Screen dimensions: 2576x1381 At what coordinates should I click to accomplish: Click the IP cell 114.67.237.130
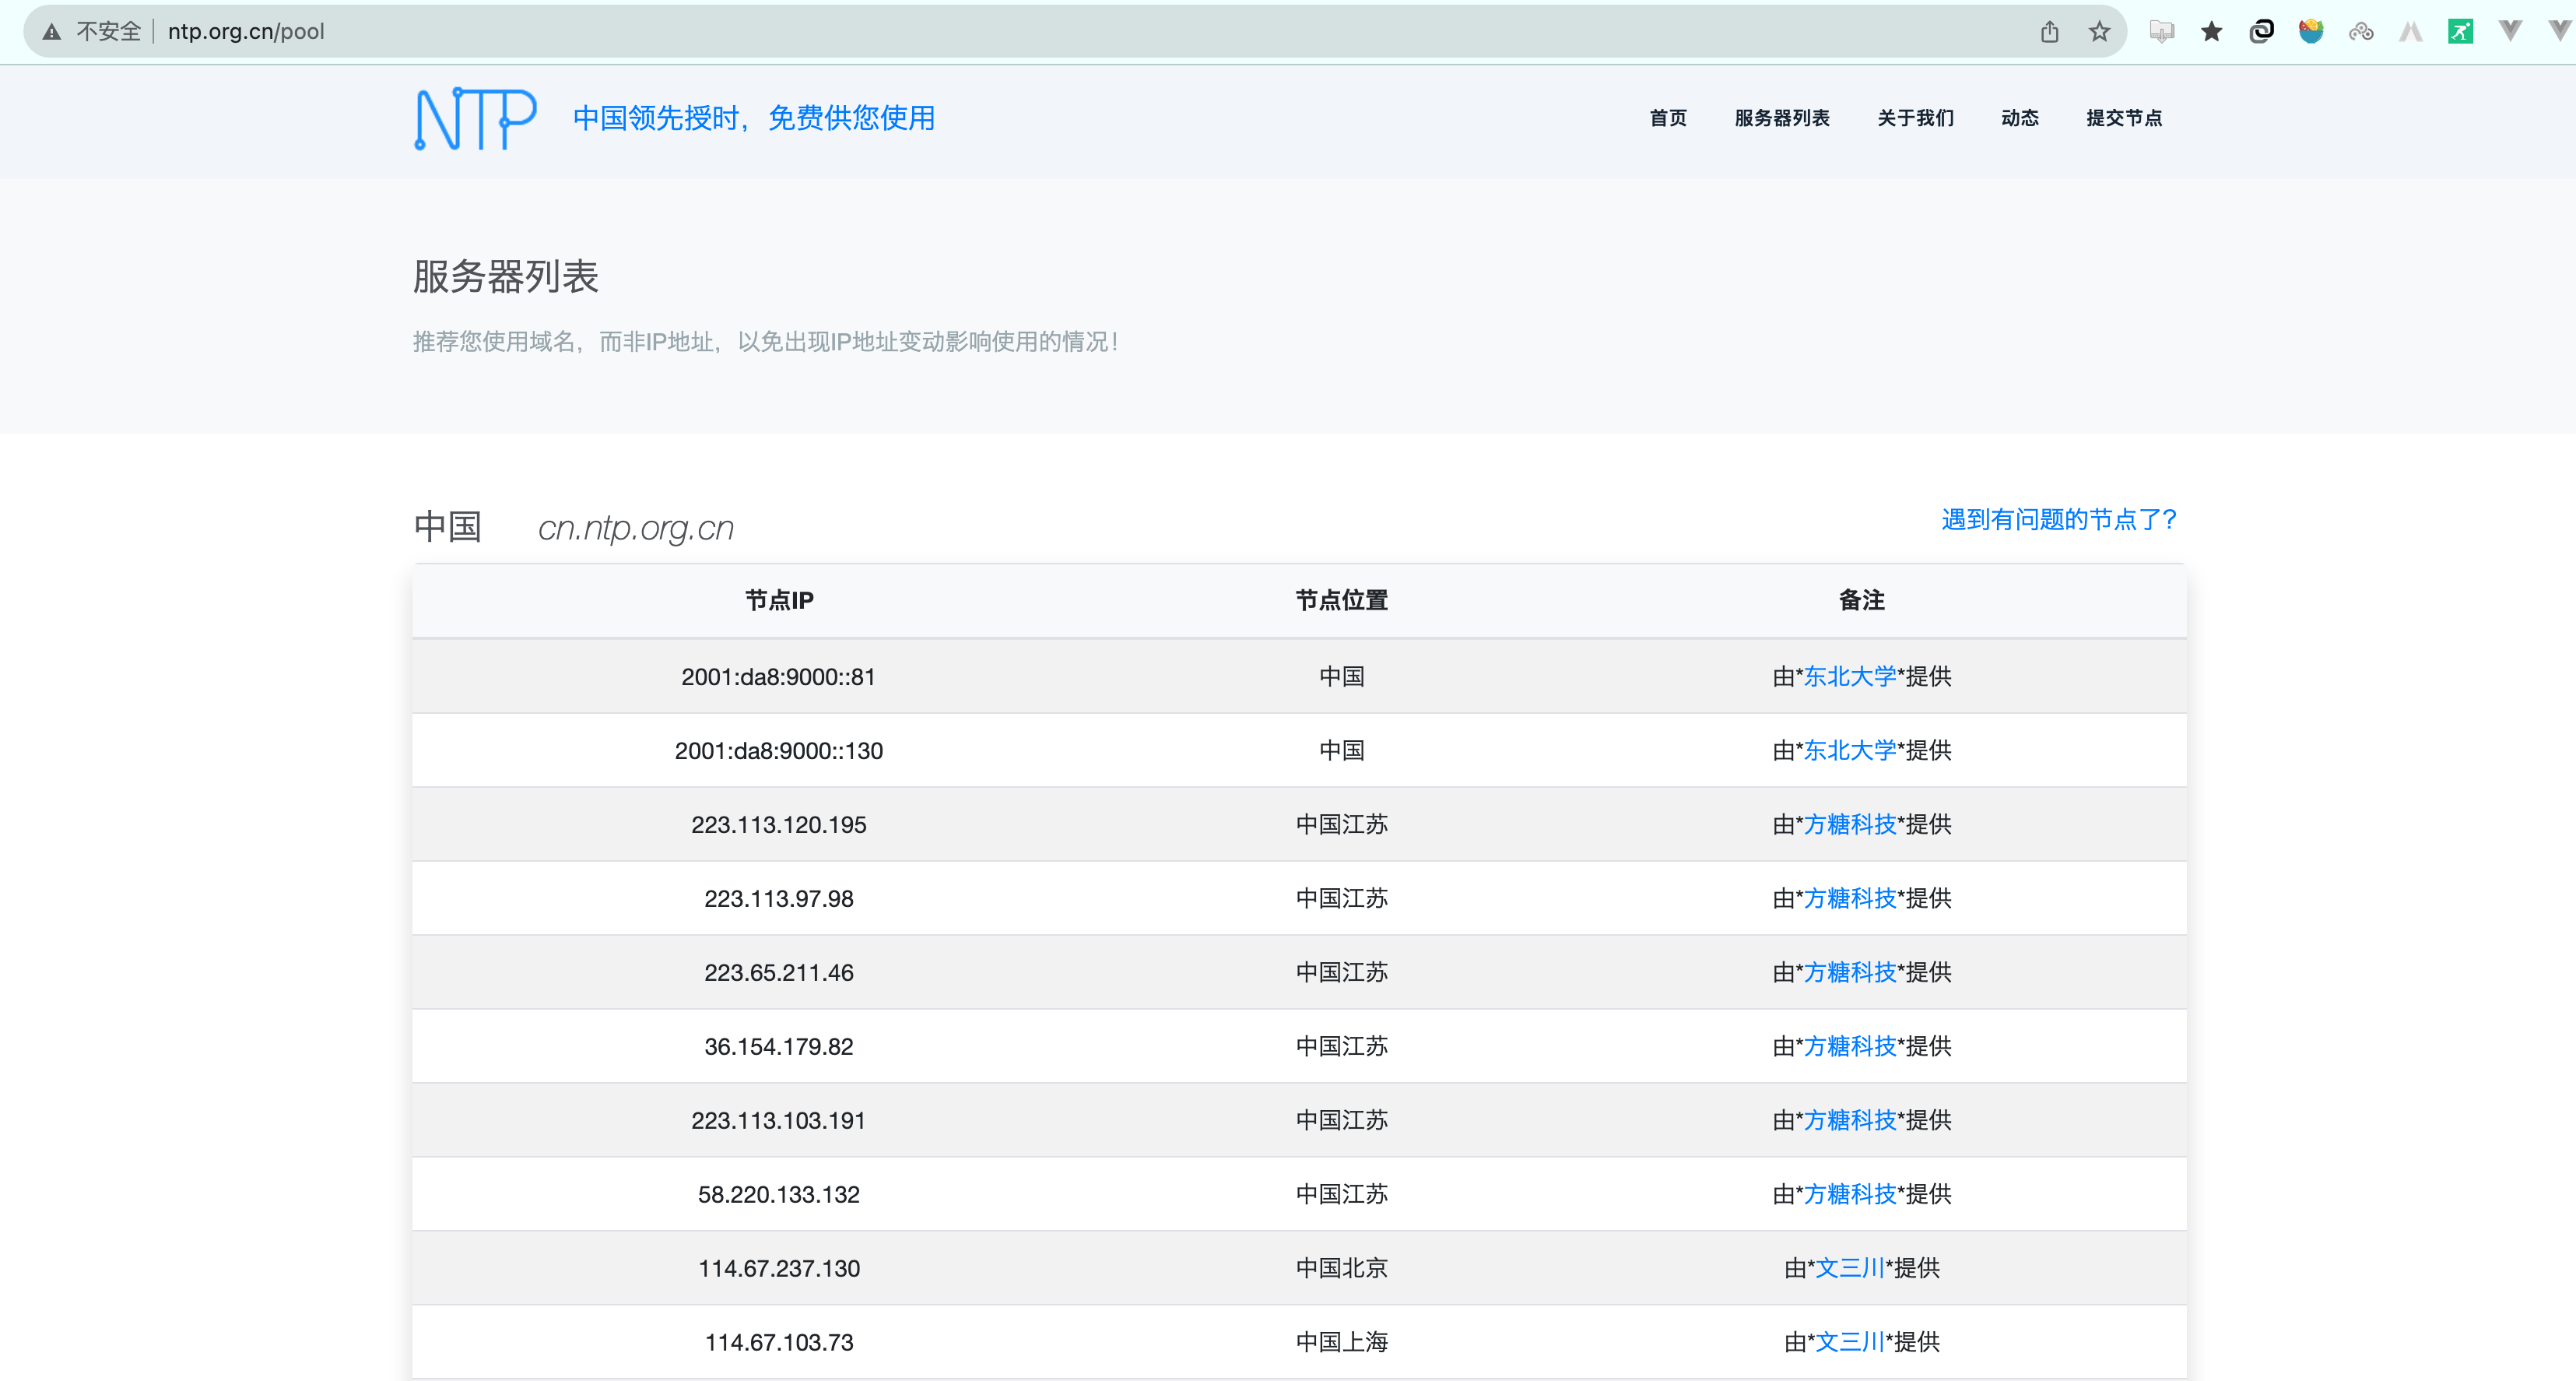click(778, 1269)
